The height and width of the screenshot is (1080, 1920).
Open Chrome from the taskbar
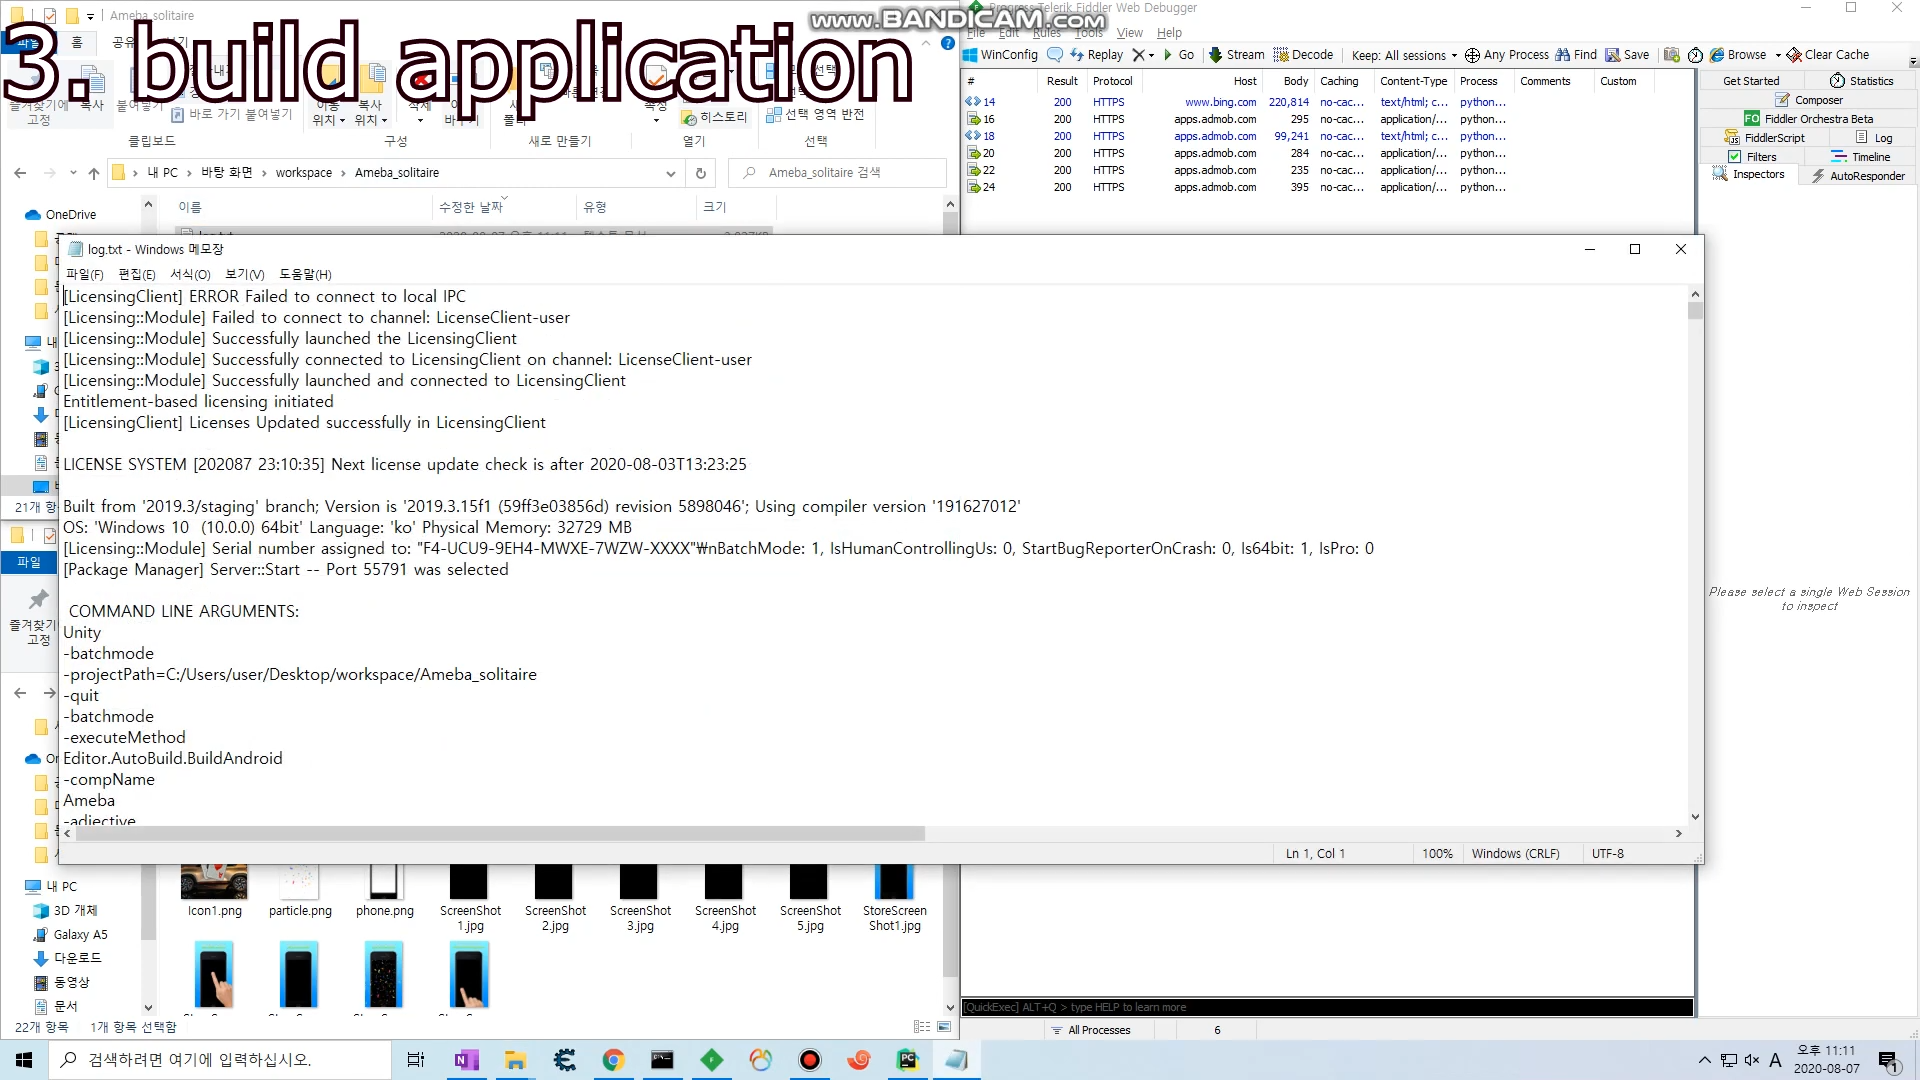[x=613, y=1060]
